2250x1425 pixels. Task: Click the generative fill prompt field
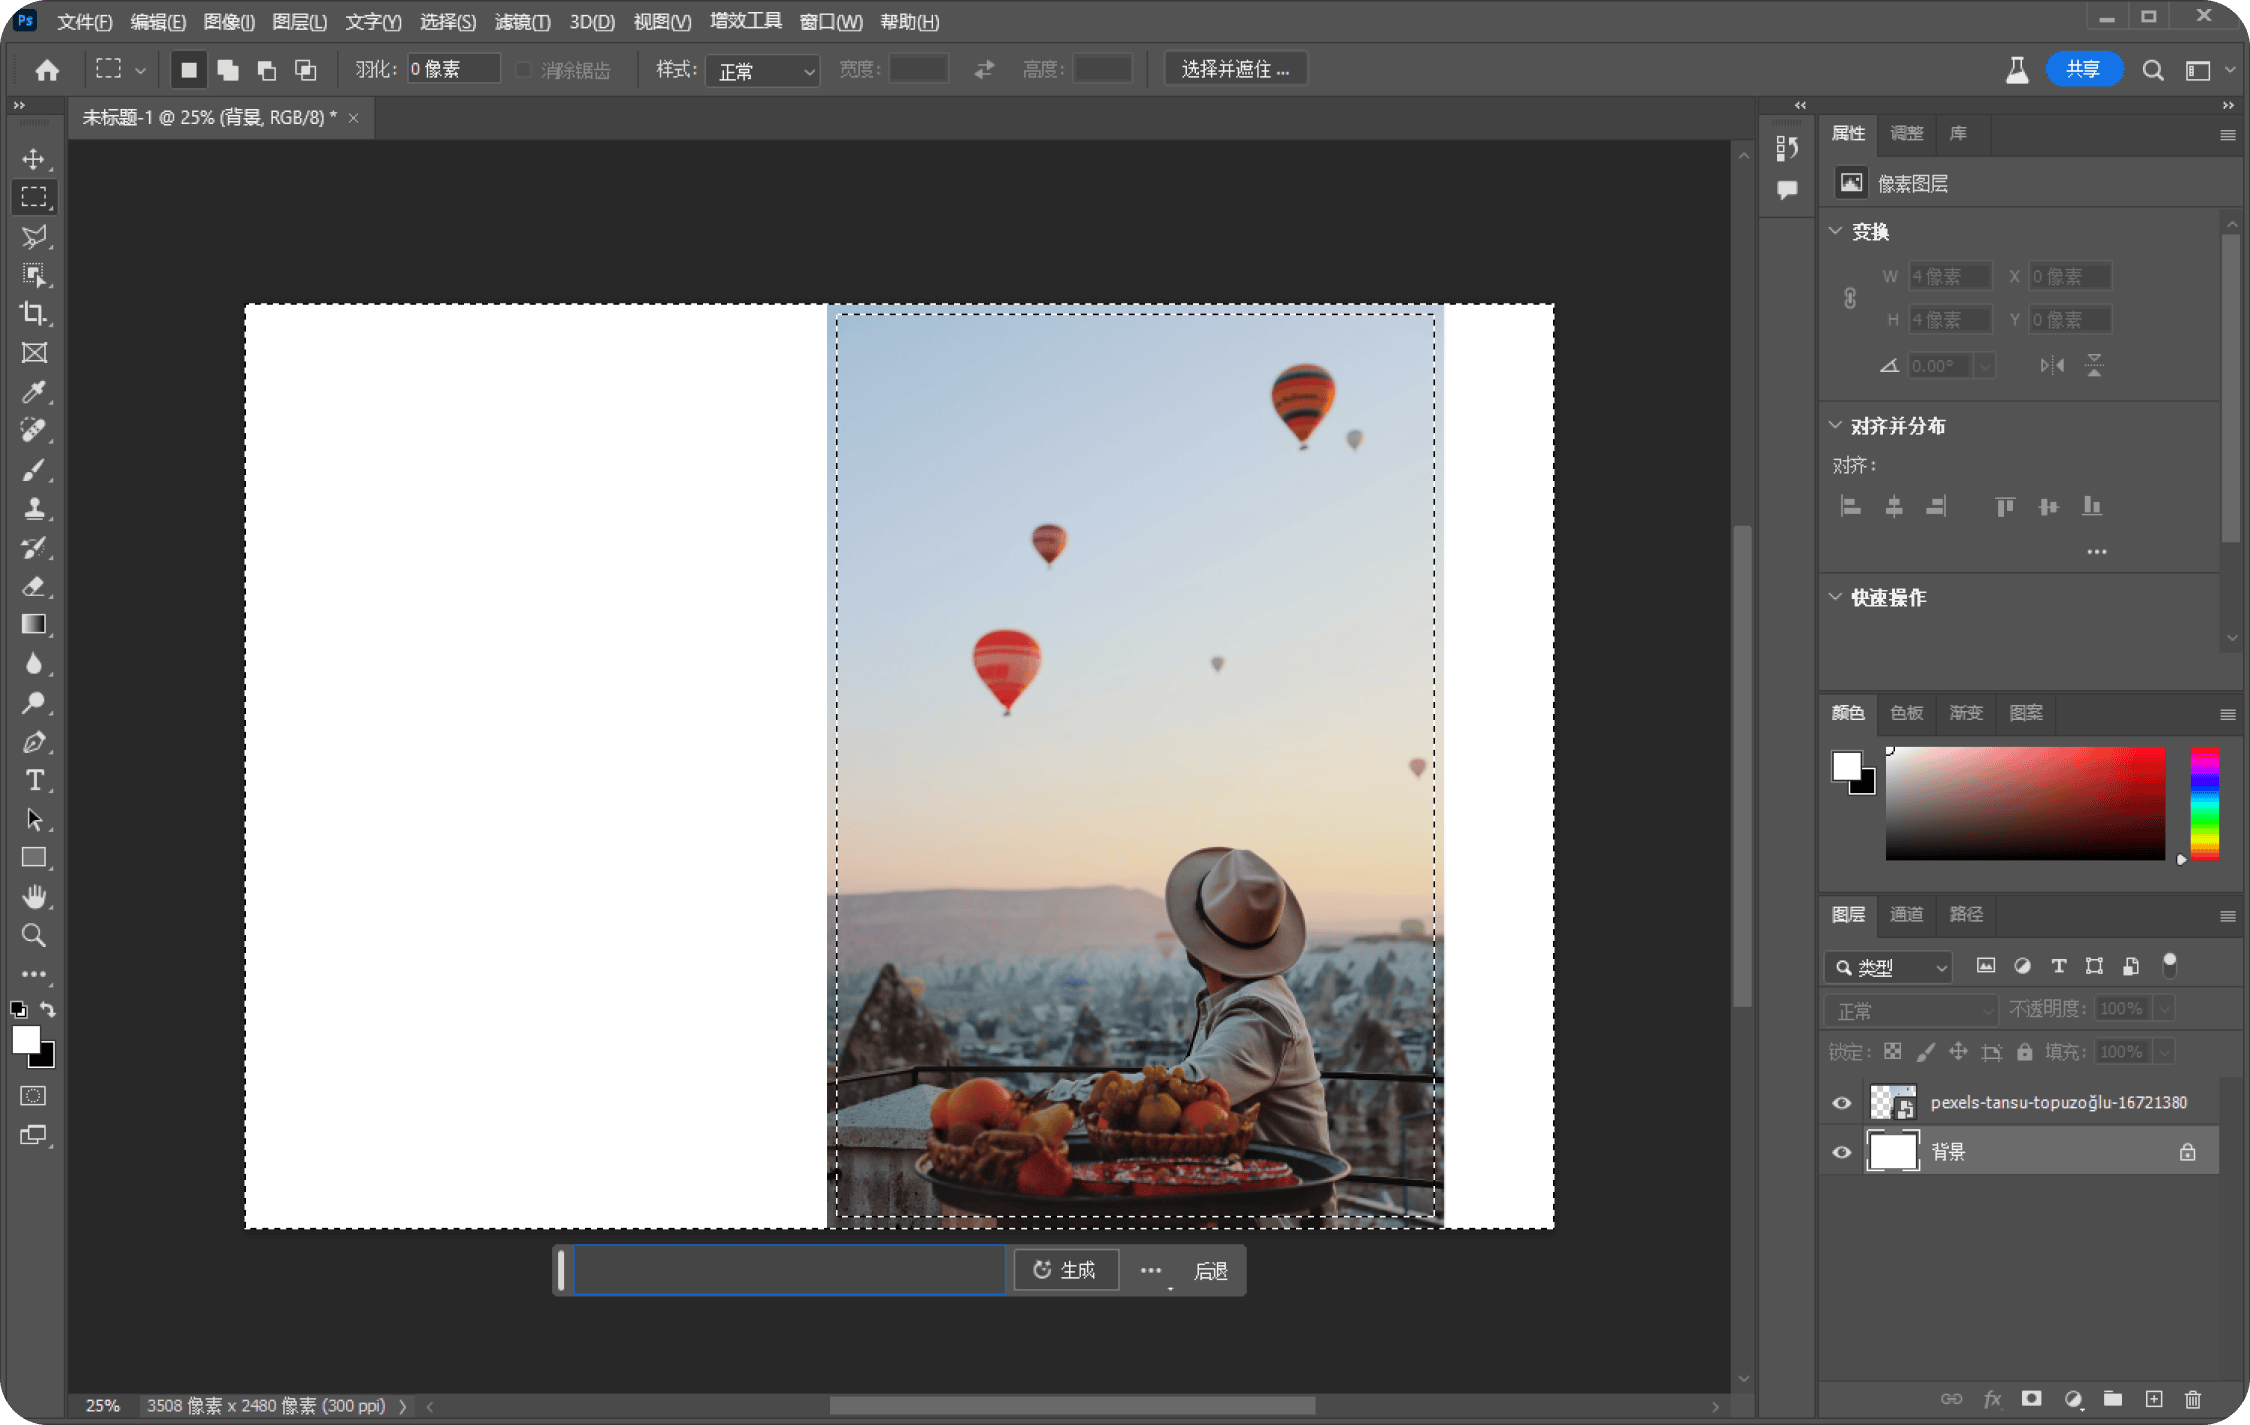tap(788, 1270)
